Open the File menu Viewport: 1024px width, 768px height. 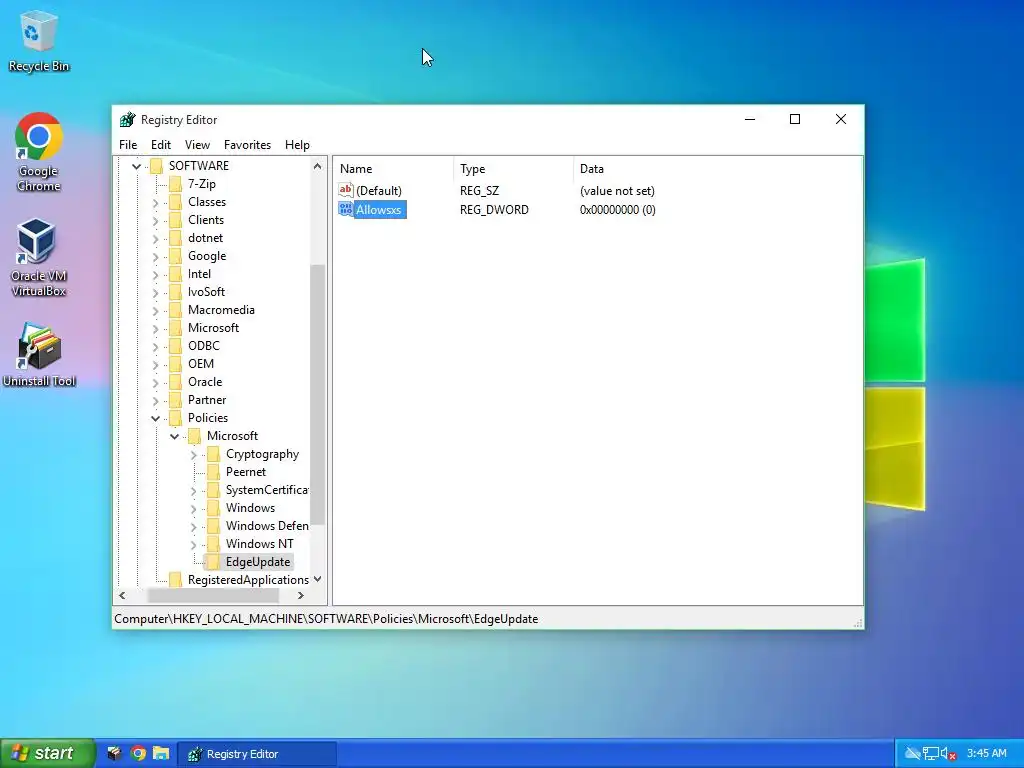[128, 145]
